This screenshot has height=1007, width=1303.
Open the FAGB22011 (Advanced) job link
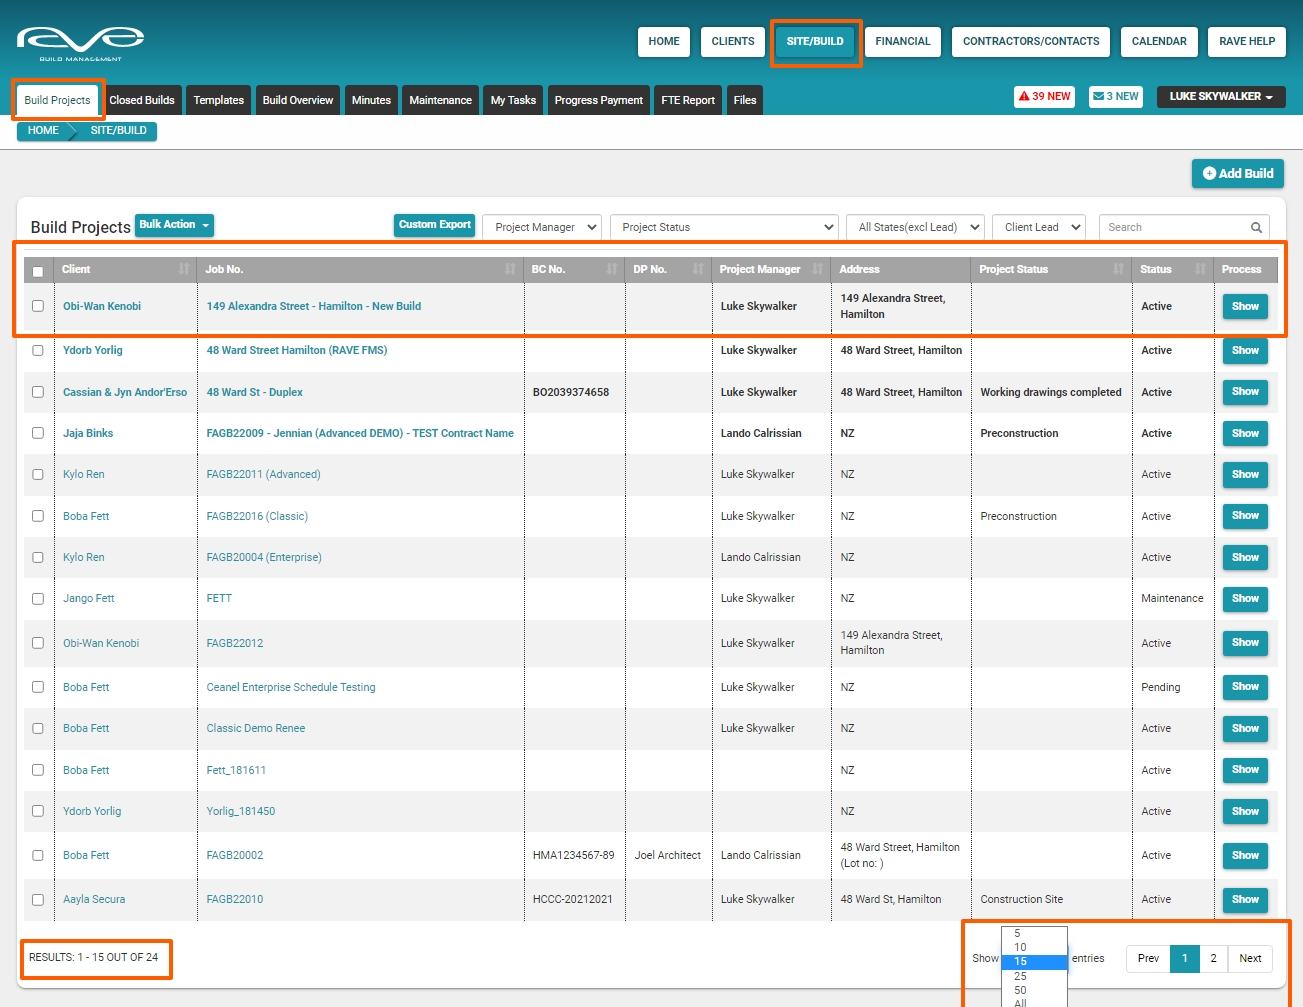[x=263, y=475]
